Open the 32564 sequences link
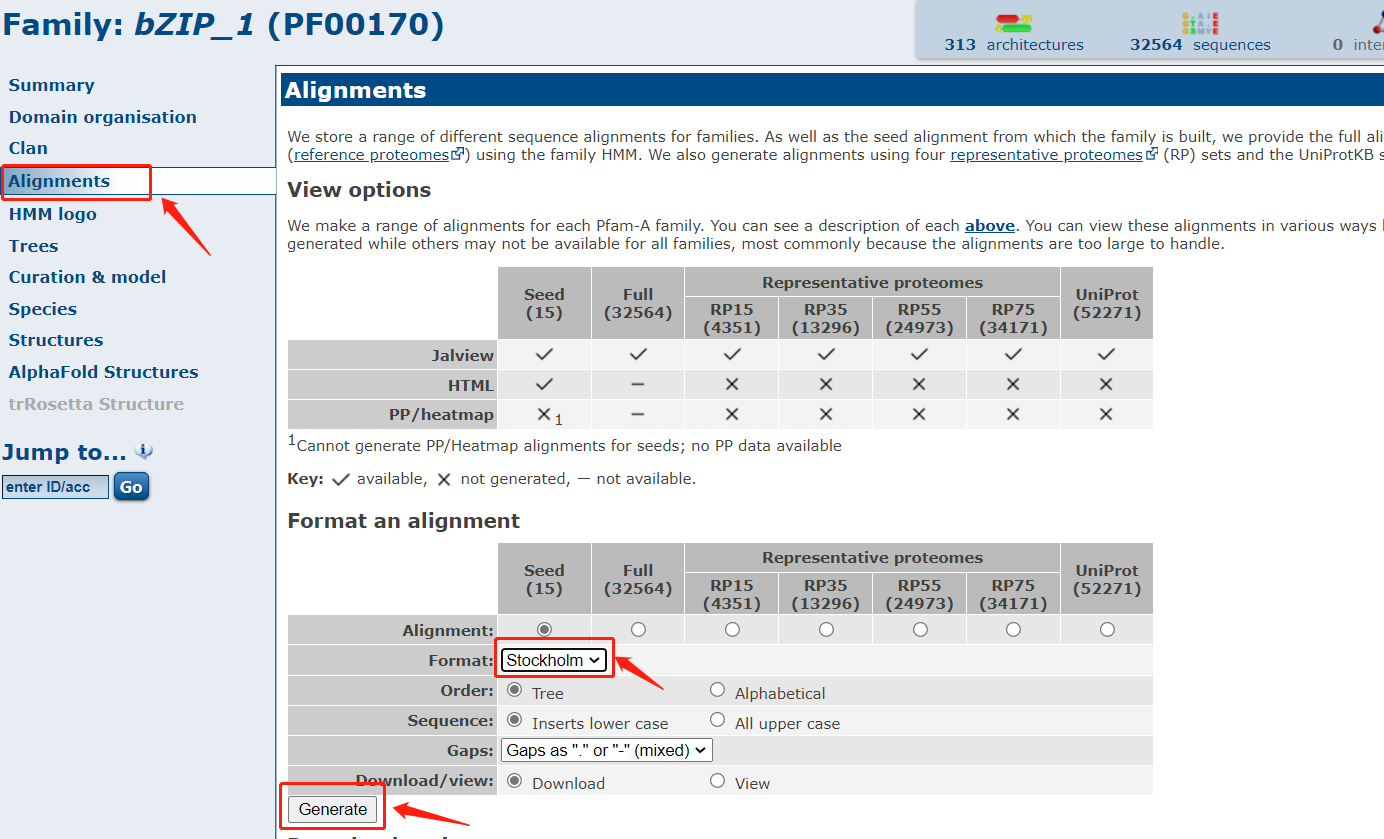This screenshot has height=839, width=1384. [1200, 44]
